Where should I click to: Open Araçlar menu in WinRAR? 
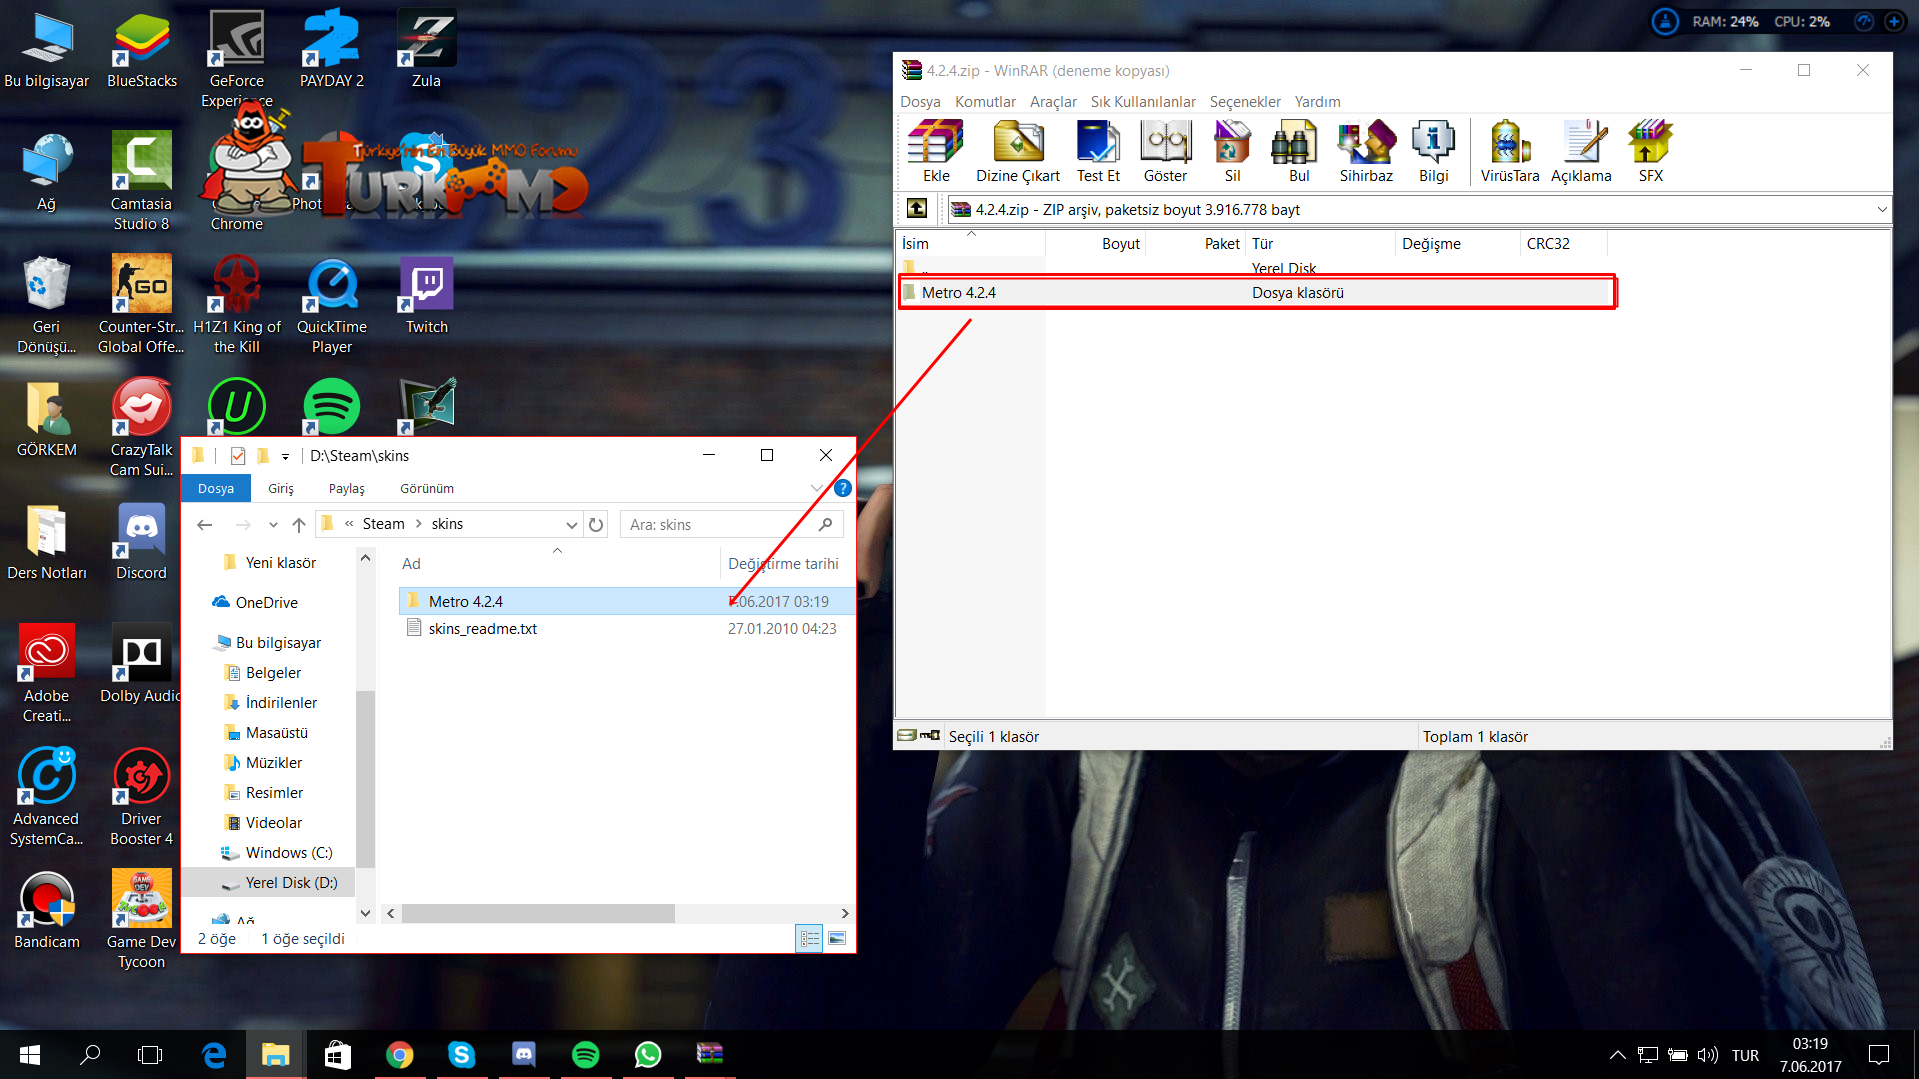click(1053, 102)
